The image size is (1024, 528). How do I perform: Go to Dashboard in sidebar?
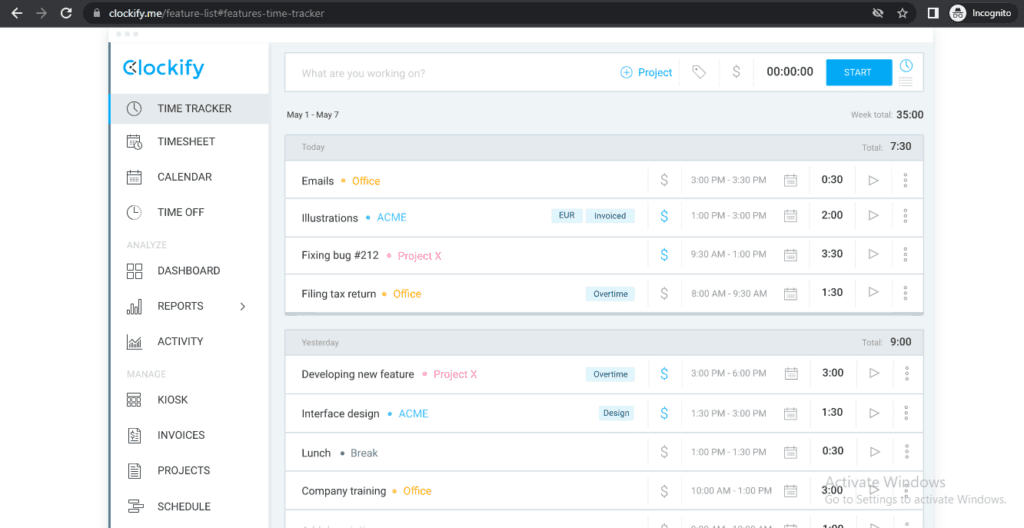[x=188, y=271]
